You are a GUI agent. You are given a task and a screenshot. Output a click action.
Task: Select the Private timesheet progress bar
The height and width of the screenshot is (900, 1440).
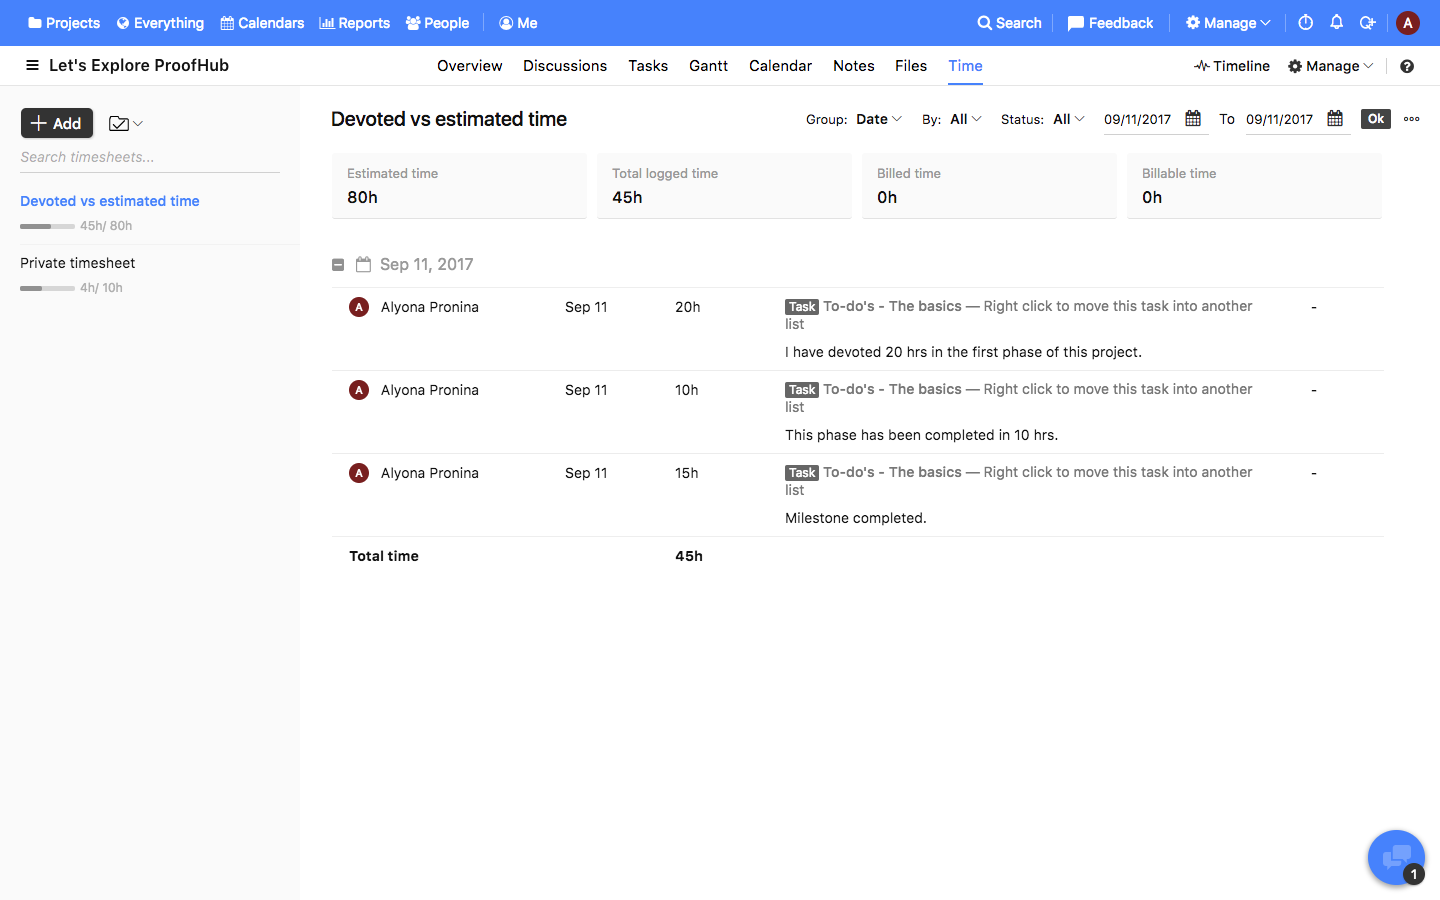click(47, 288)
